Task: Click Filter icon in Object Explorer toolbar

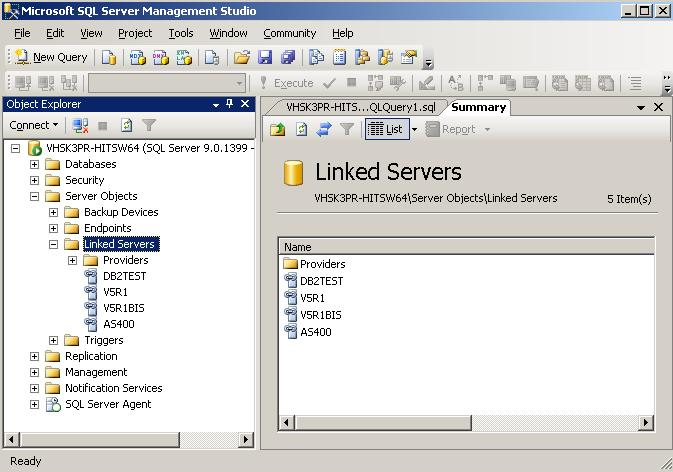Action: [149, 125]
